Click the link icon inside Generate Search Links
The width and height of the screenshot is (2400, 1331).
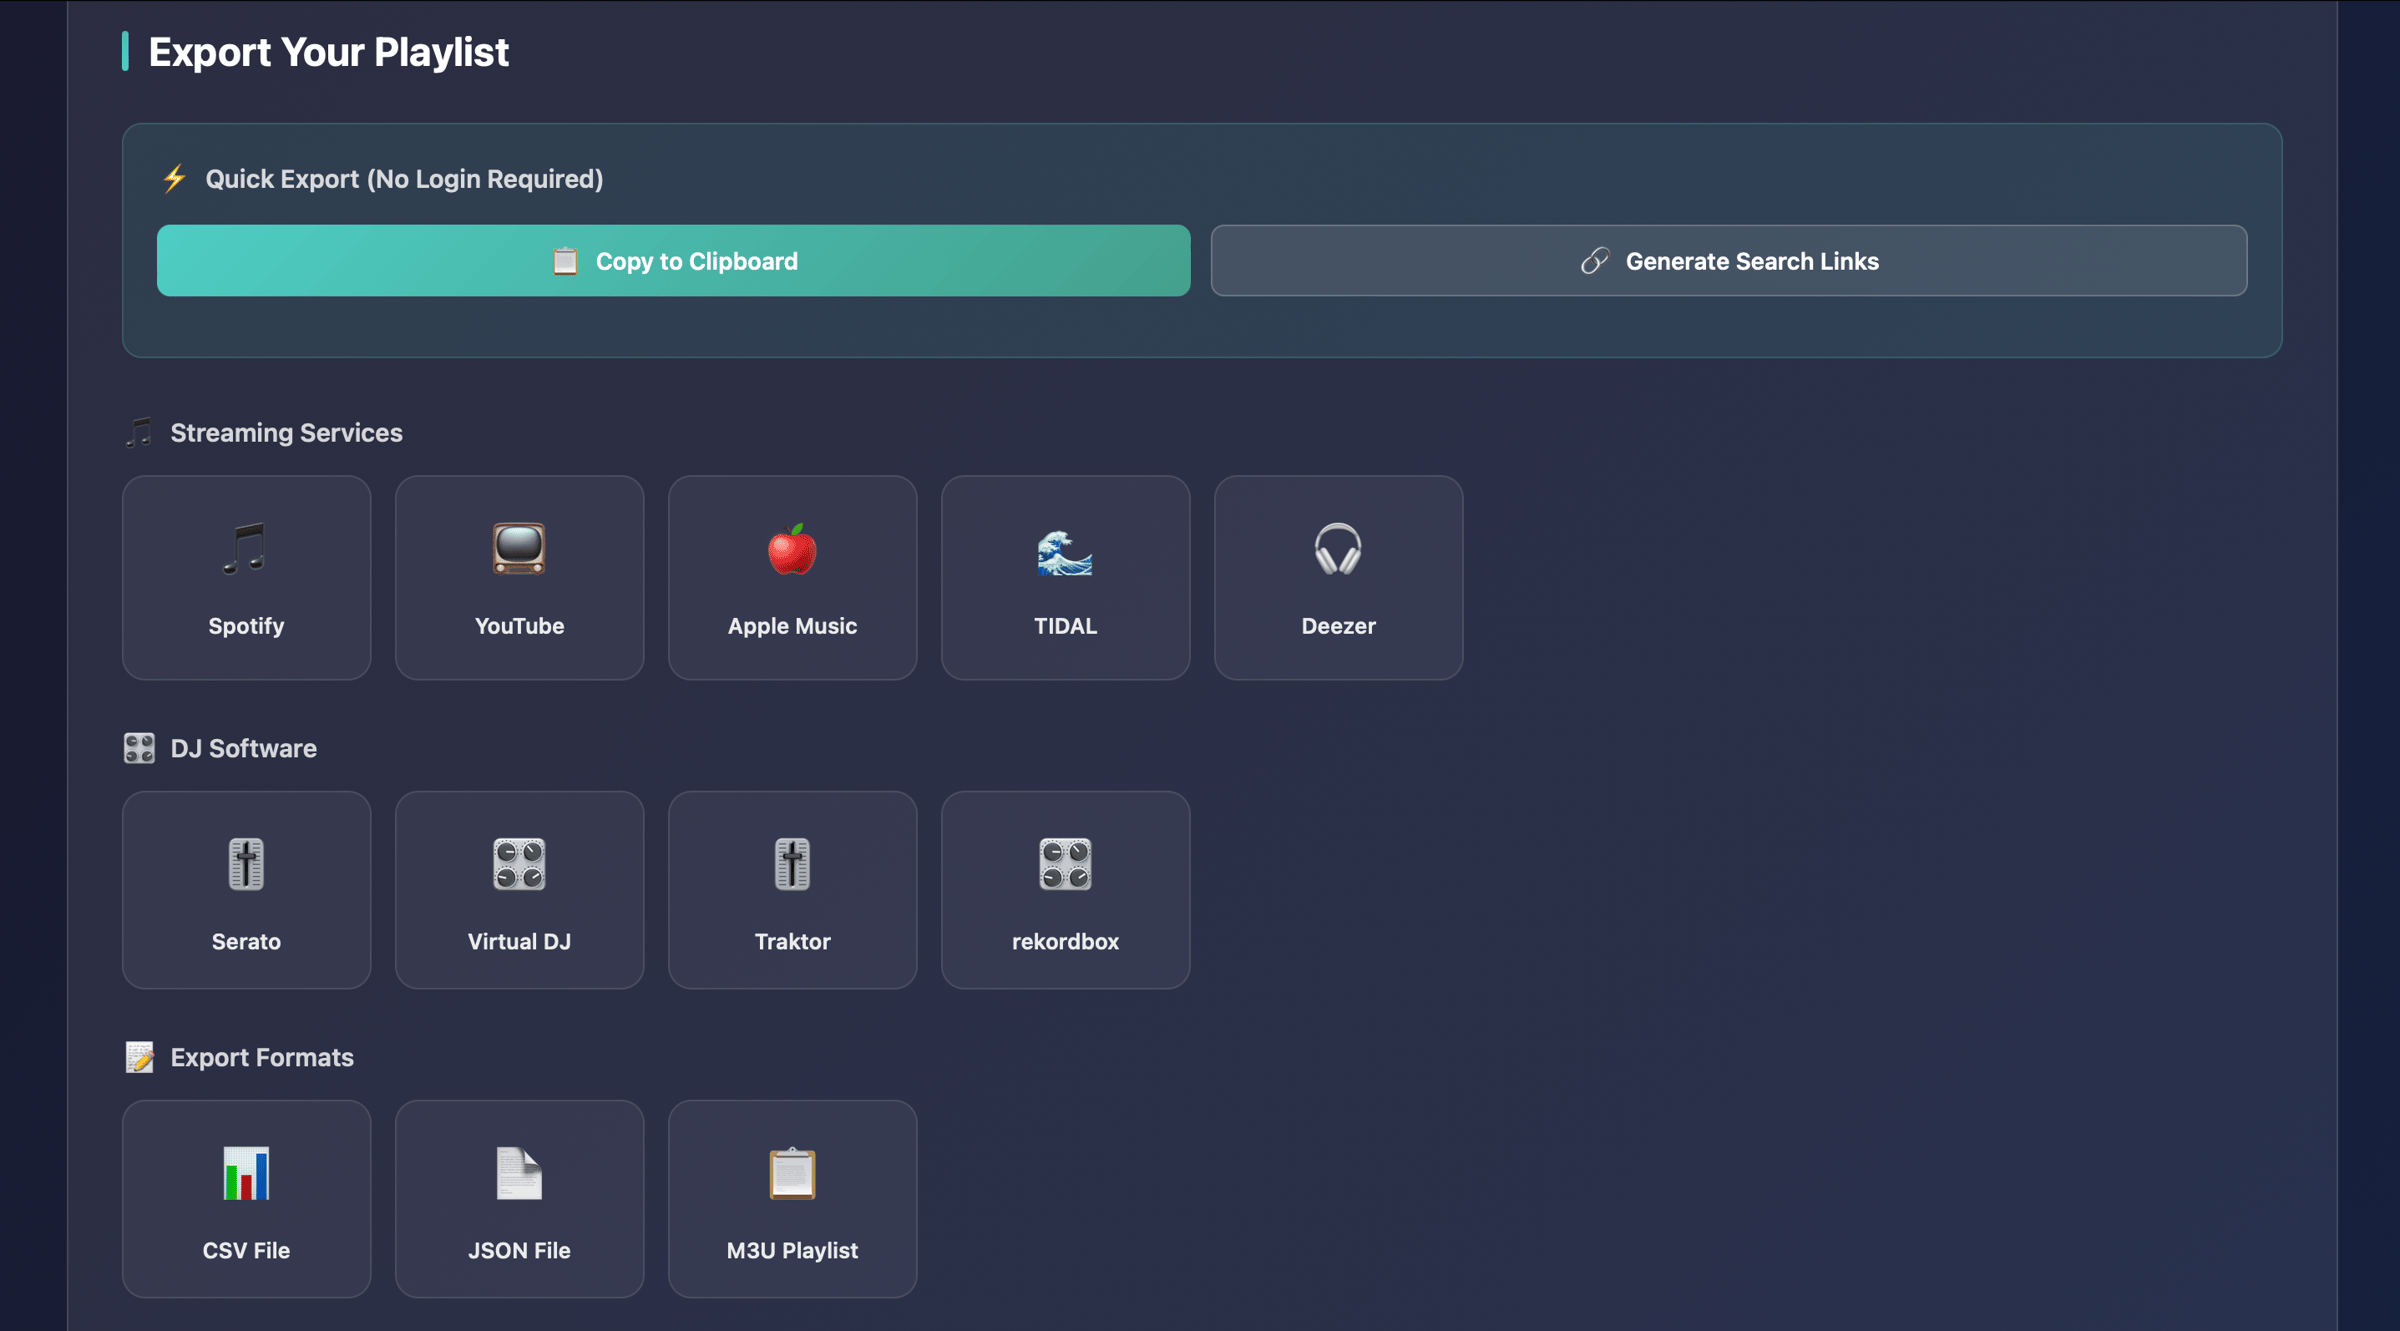tap(1594, 260)
